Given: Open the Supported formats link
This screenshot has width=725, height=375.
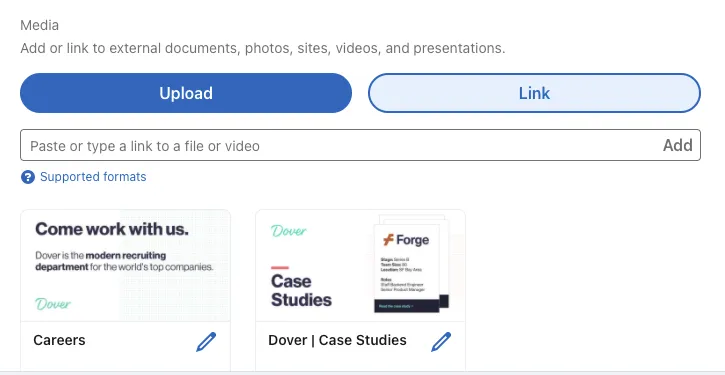Looking at the screenshot, I should pos(93,177).
